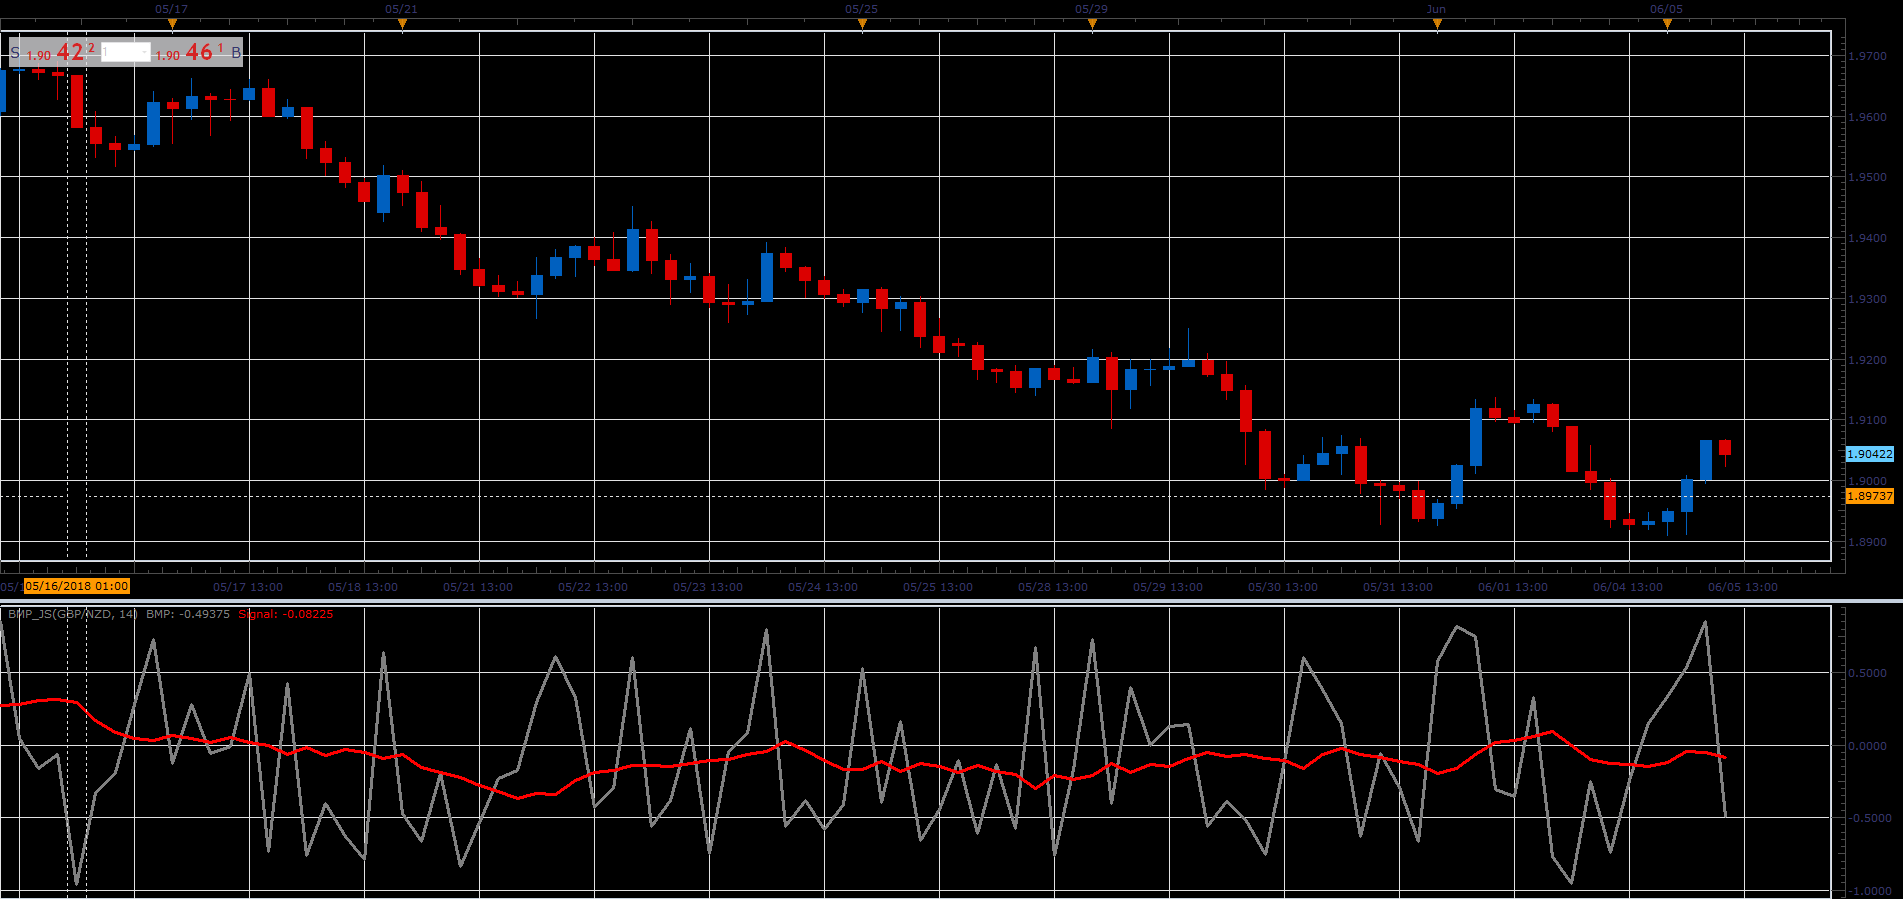Click the red Signal: -0.08225 text
The width and height of the screenshot is (1903, 899).
coord(286,614)
